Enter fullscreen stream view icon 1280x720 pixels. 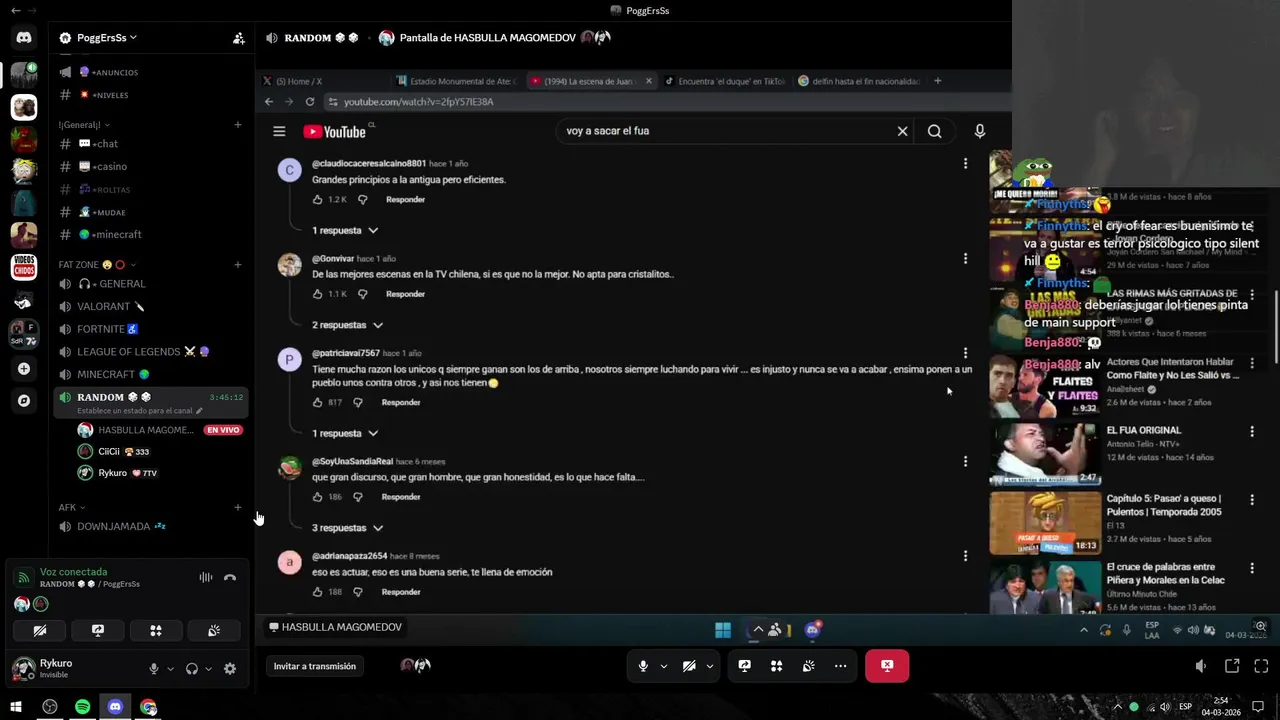point(1261,666)
